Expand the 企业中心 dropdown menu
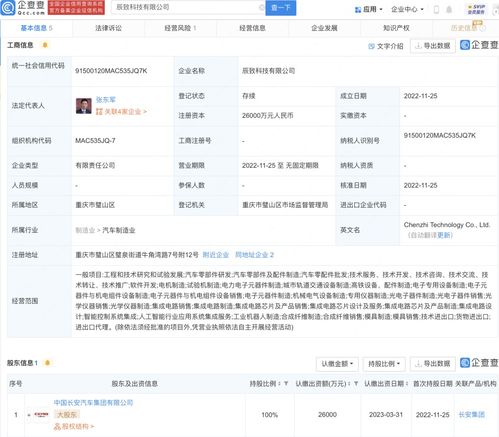The width and height of the screenshot is (499, 437). [x=407, y=9]
